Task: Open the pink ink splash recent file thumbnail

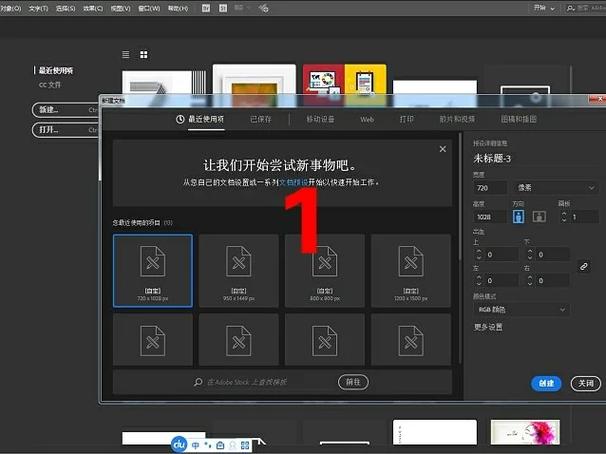Action: click(x=525, y=432)
